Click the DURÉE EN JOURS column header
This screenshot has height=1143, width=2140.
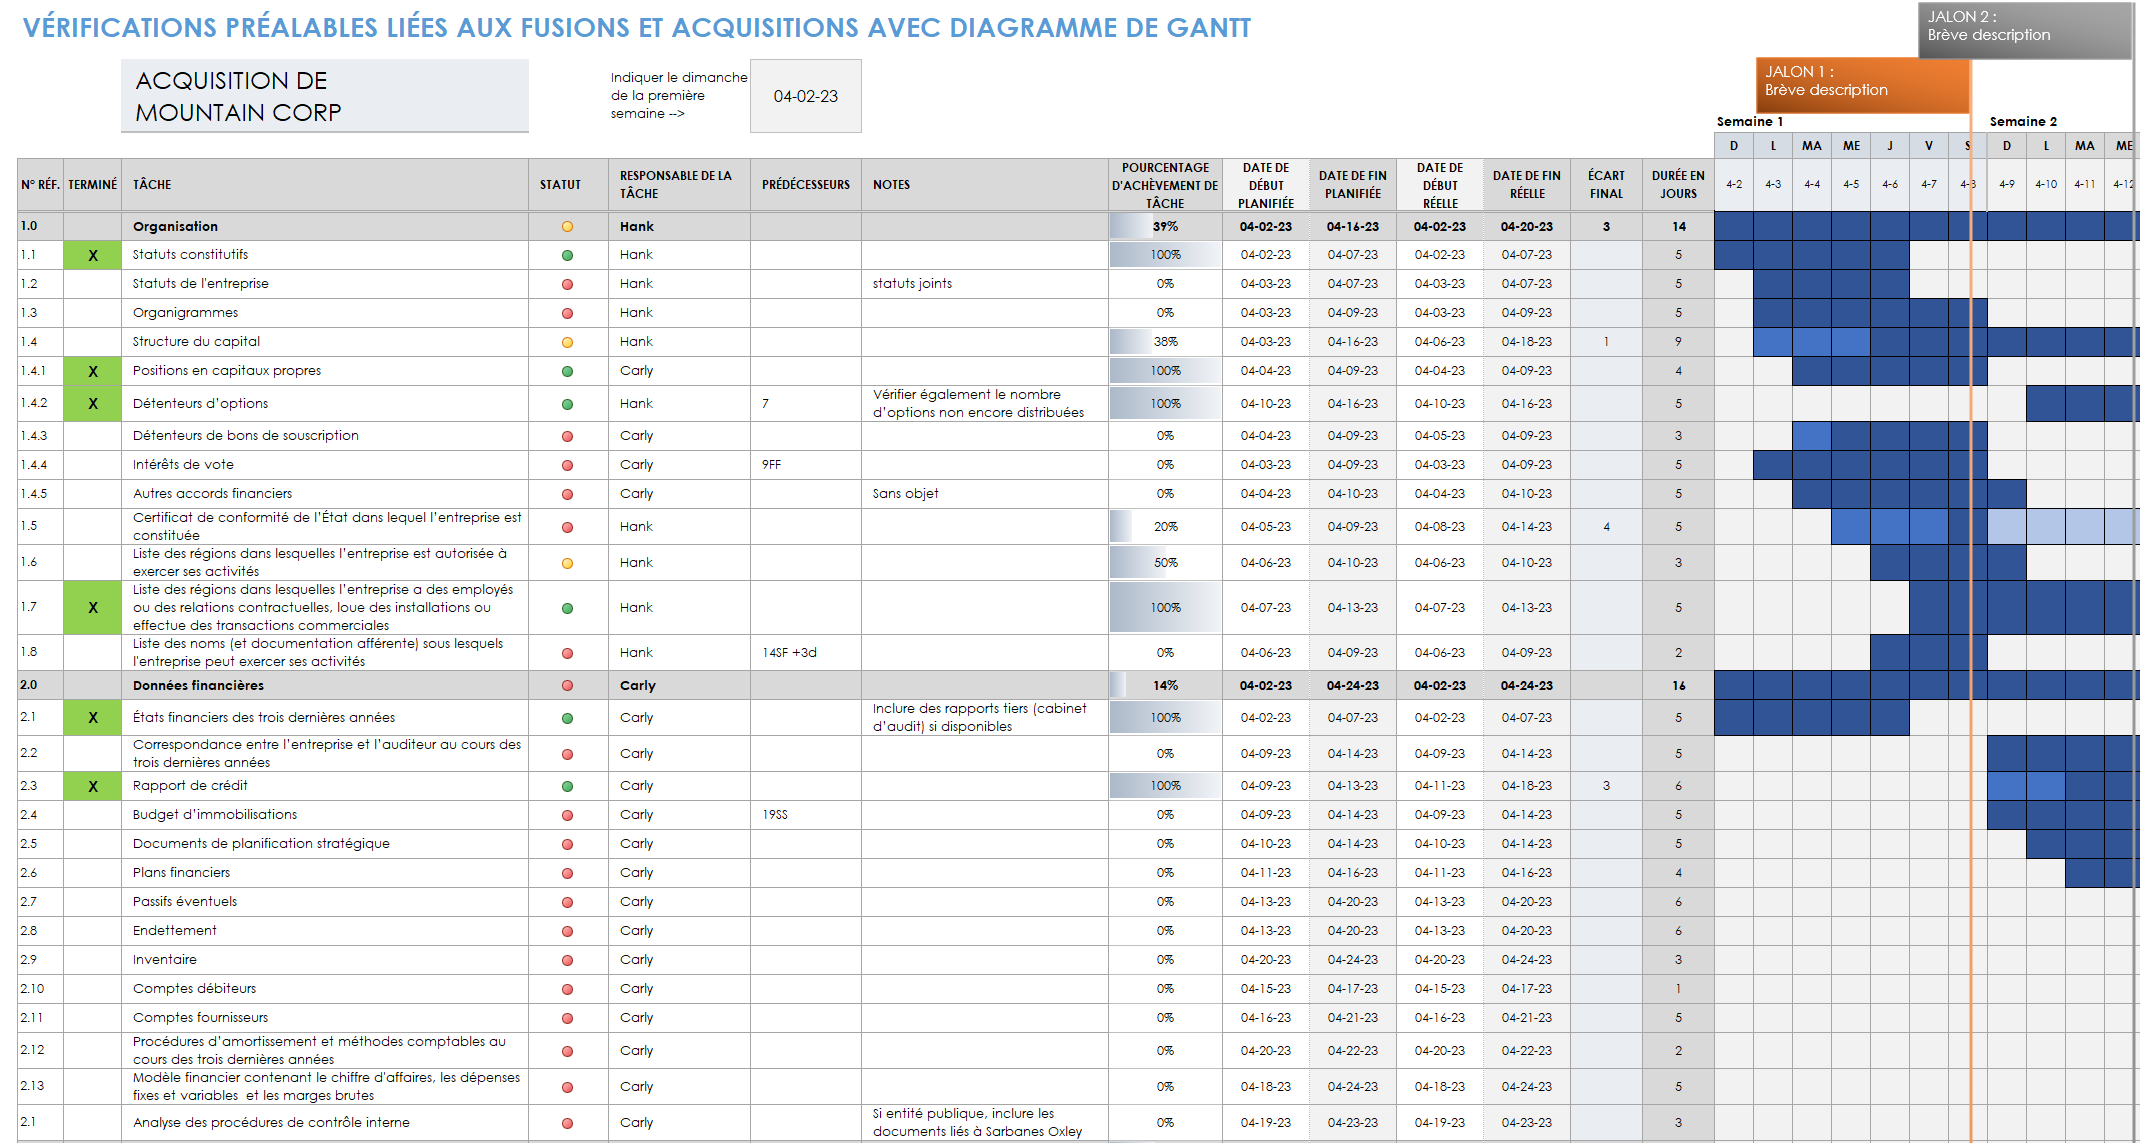pyautogui.click(x=1678, y=185)
